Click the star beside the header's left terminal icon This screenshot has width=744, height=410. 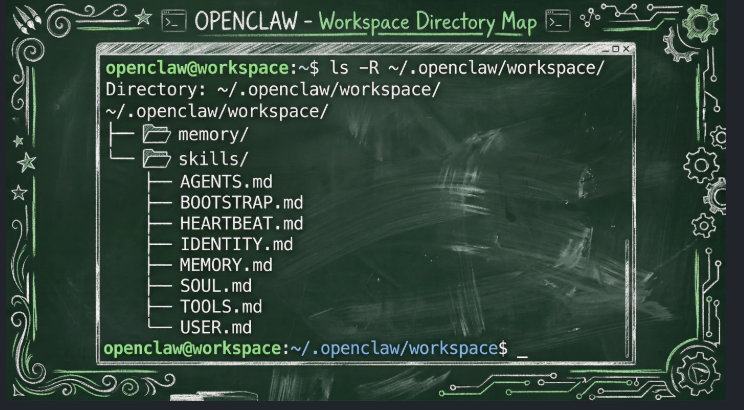click(x=142, y=19)
